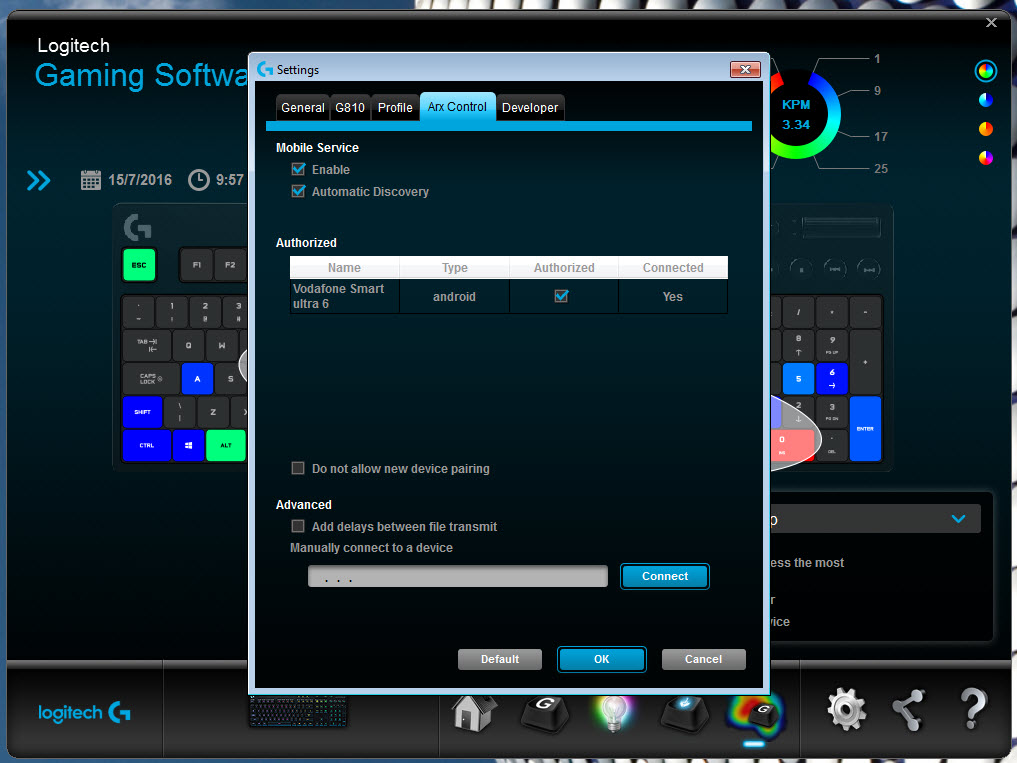Click the Windows key on keyboard image
The height and width of the screenshot is (763, 1017).
pyautogui.click(x=188, y=445)
